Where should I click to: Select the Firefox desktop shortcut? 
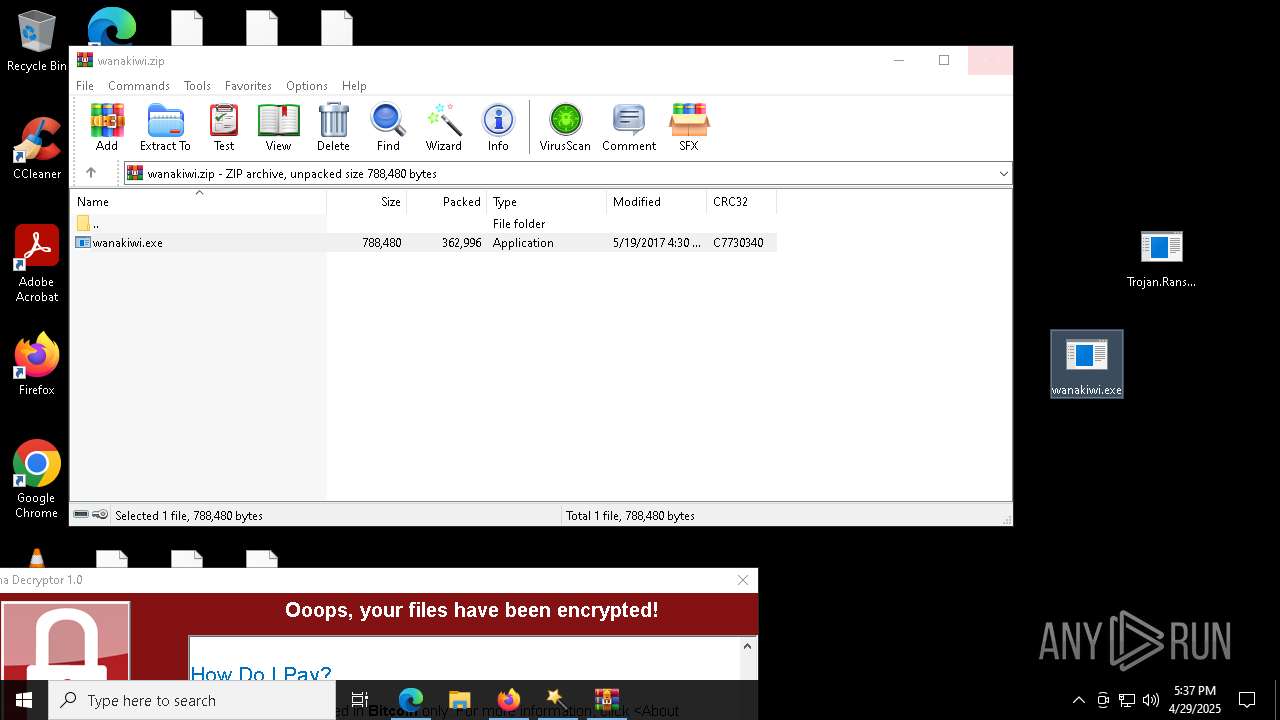37,365
